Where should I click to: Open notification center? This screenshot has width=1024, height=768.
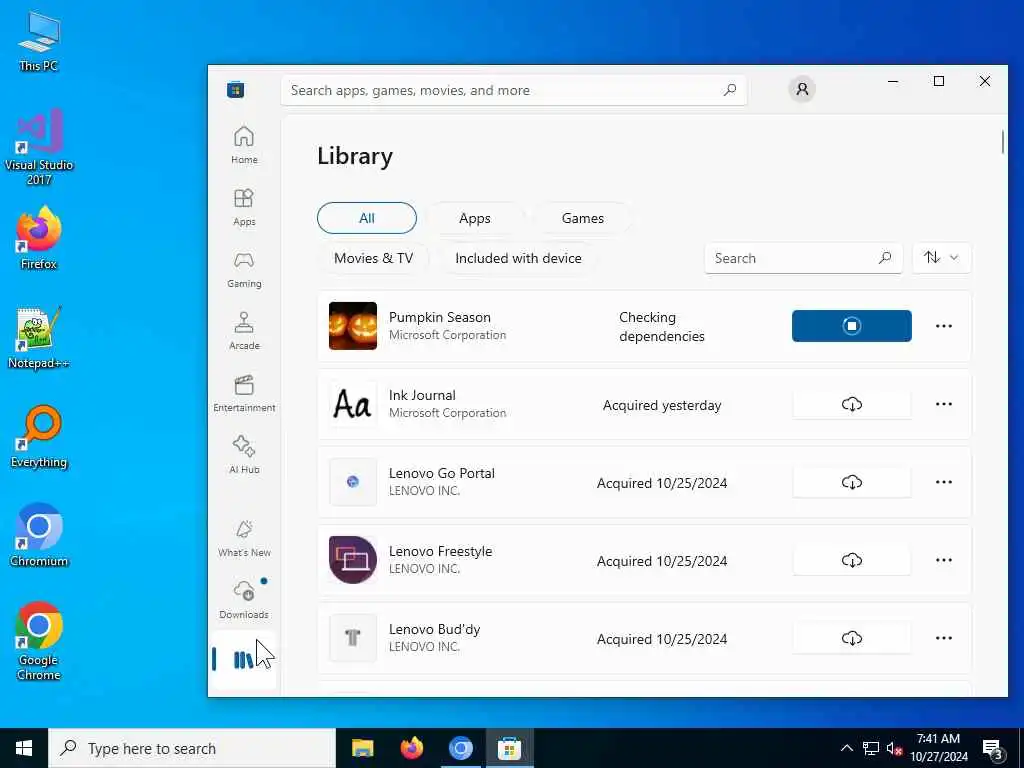tap(992, 749)
